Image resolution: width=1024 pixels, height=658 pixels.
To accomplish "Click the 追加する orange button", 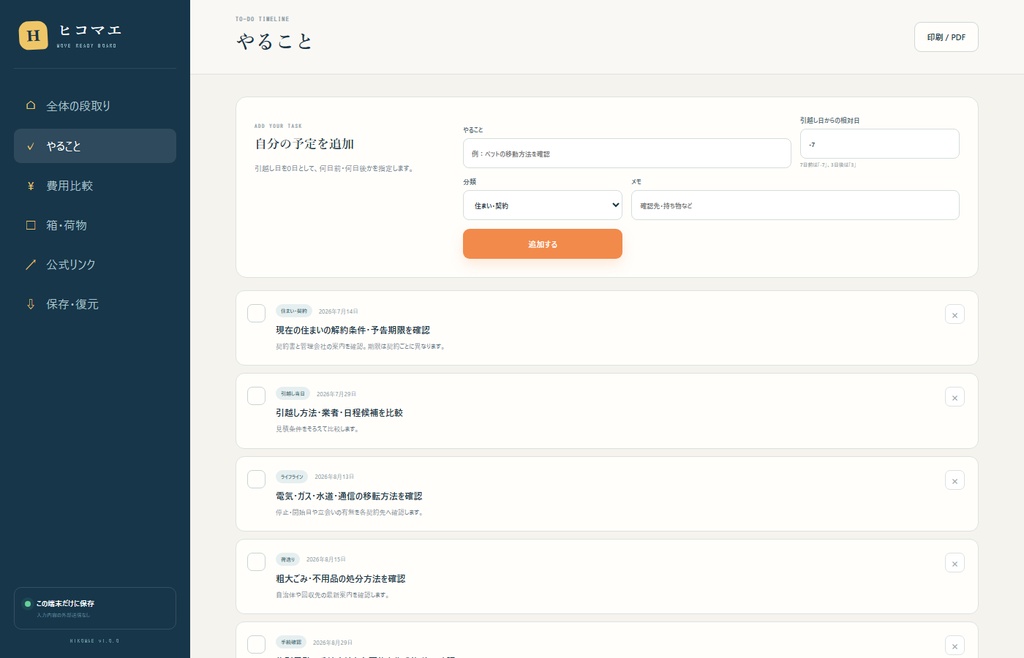I will [542, 243].
